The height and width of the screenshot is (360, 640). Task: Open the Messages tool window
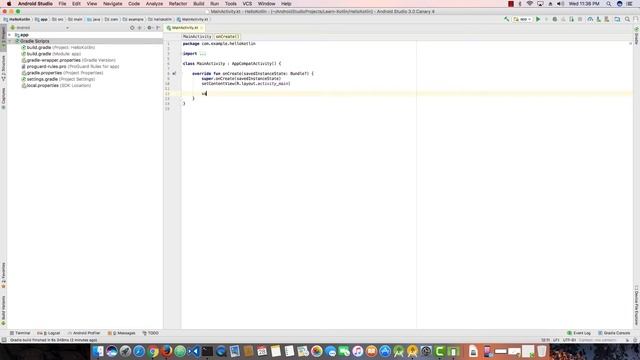pos(121,333)
